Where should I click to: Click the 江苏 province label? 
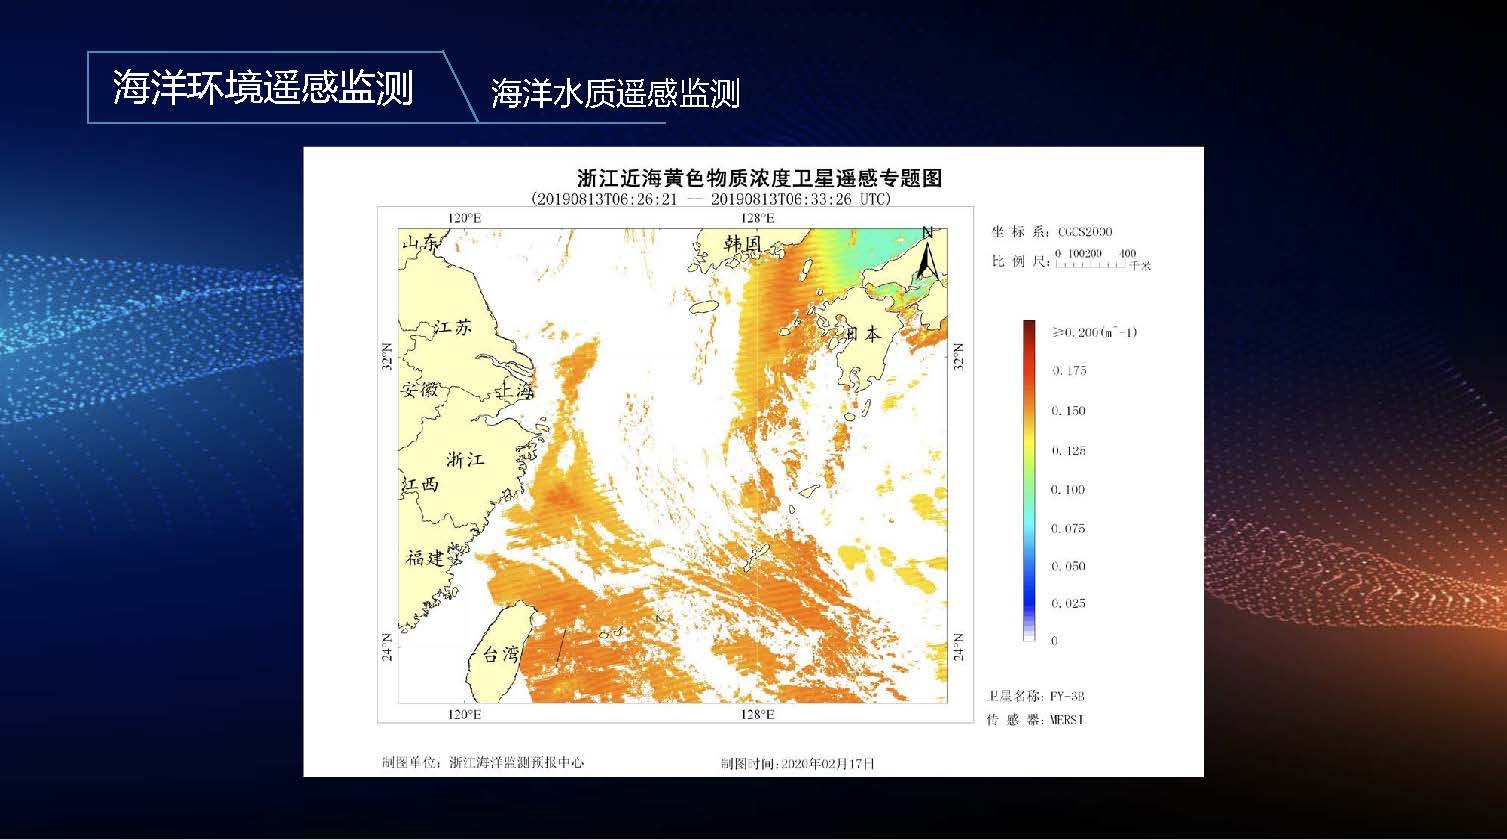451,328
